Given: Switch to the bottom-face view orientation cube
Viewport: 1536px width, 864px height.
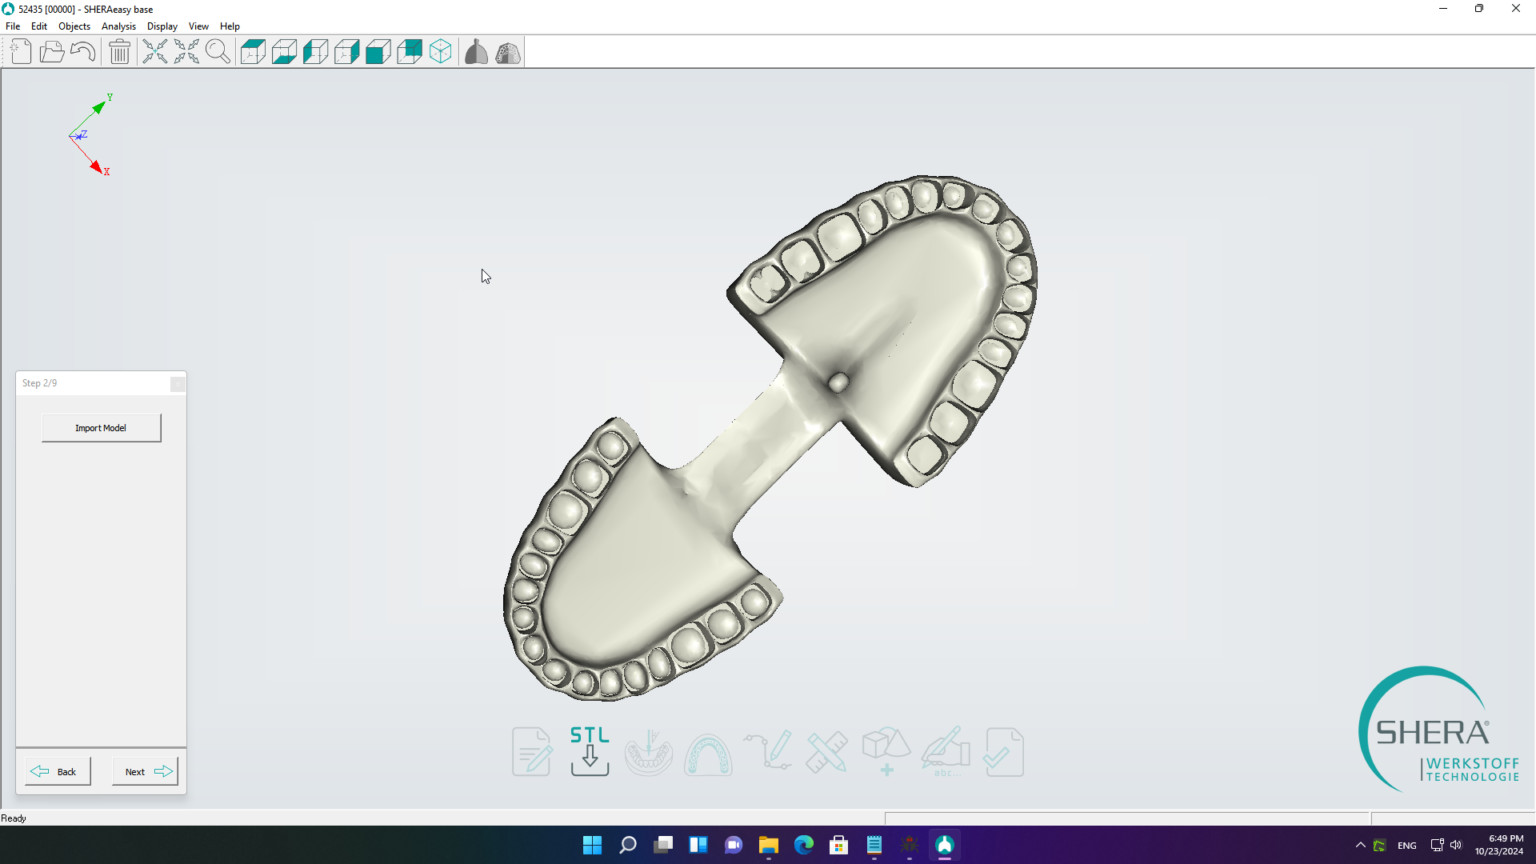Looking at the screenshot, I should coord(284,51).
